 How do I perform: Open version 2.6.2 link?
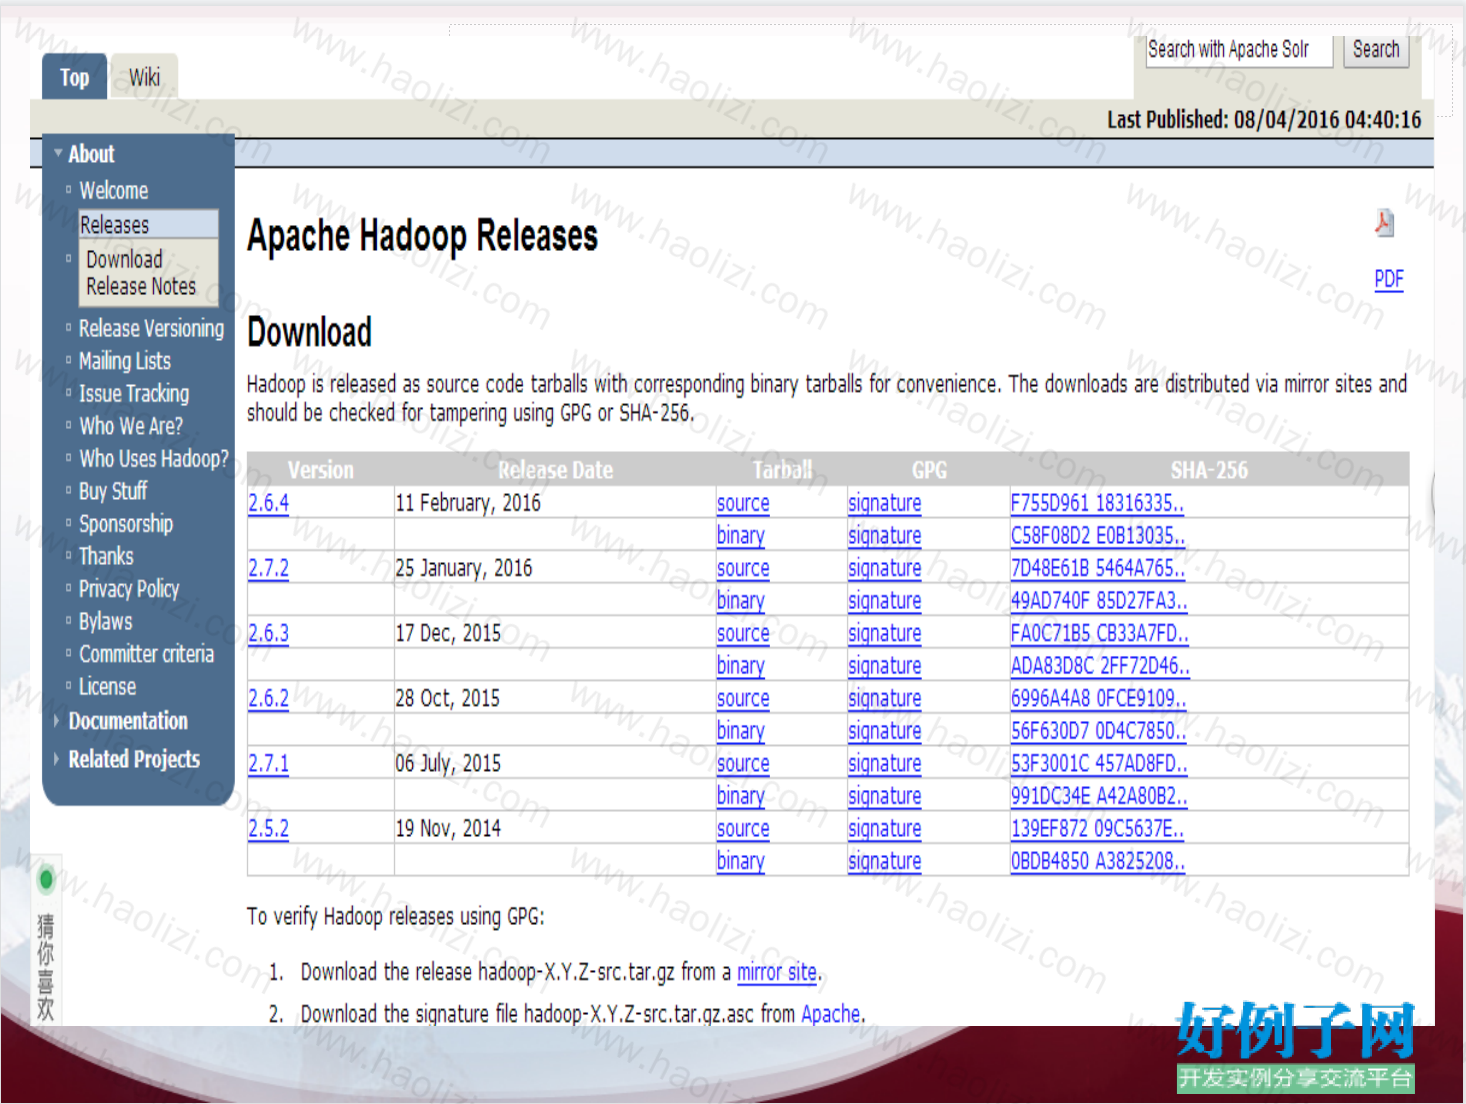(268, 698)
